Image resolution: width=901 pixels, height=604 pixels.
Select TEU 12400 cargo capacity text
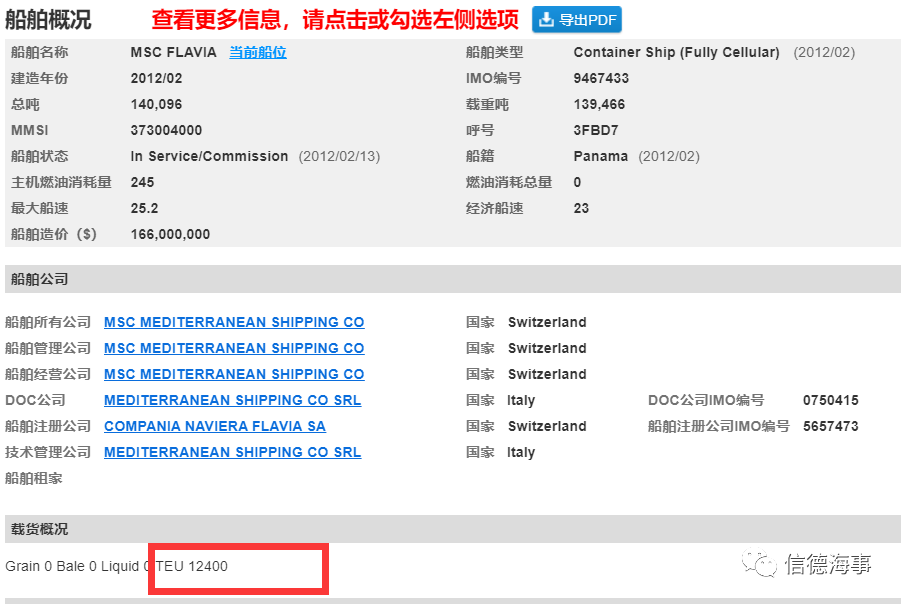click(192, 566)
